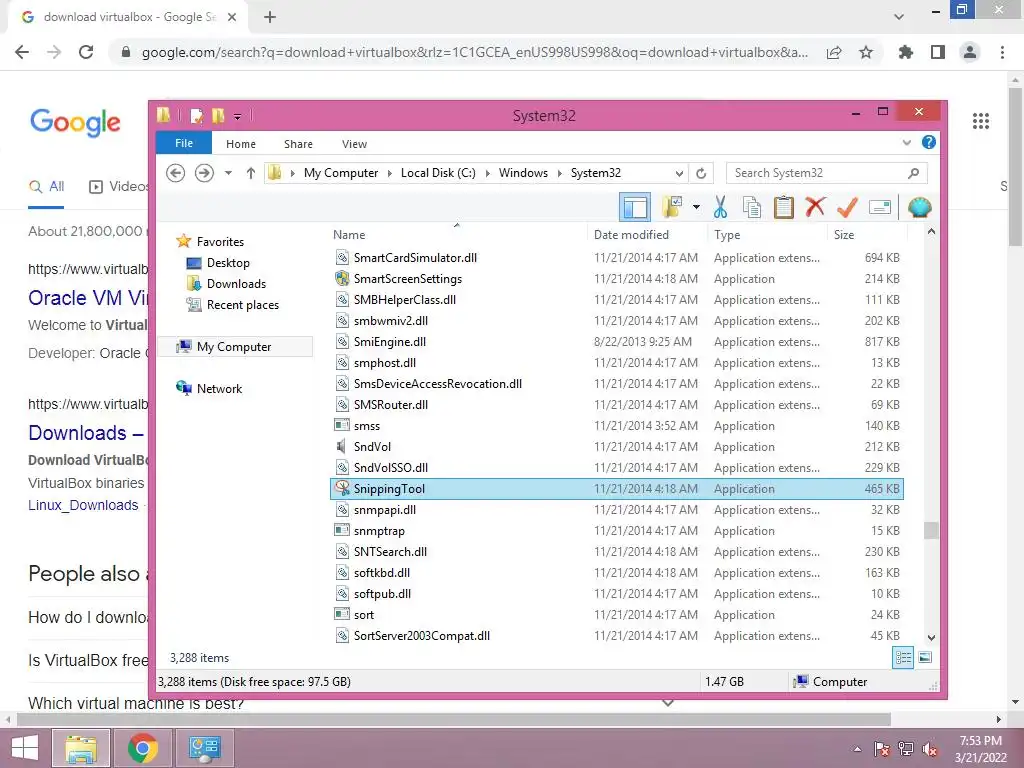This screenshot has width=1024, height=768.
Task: Open File Explorer from the taskbar
Action: 80,748
